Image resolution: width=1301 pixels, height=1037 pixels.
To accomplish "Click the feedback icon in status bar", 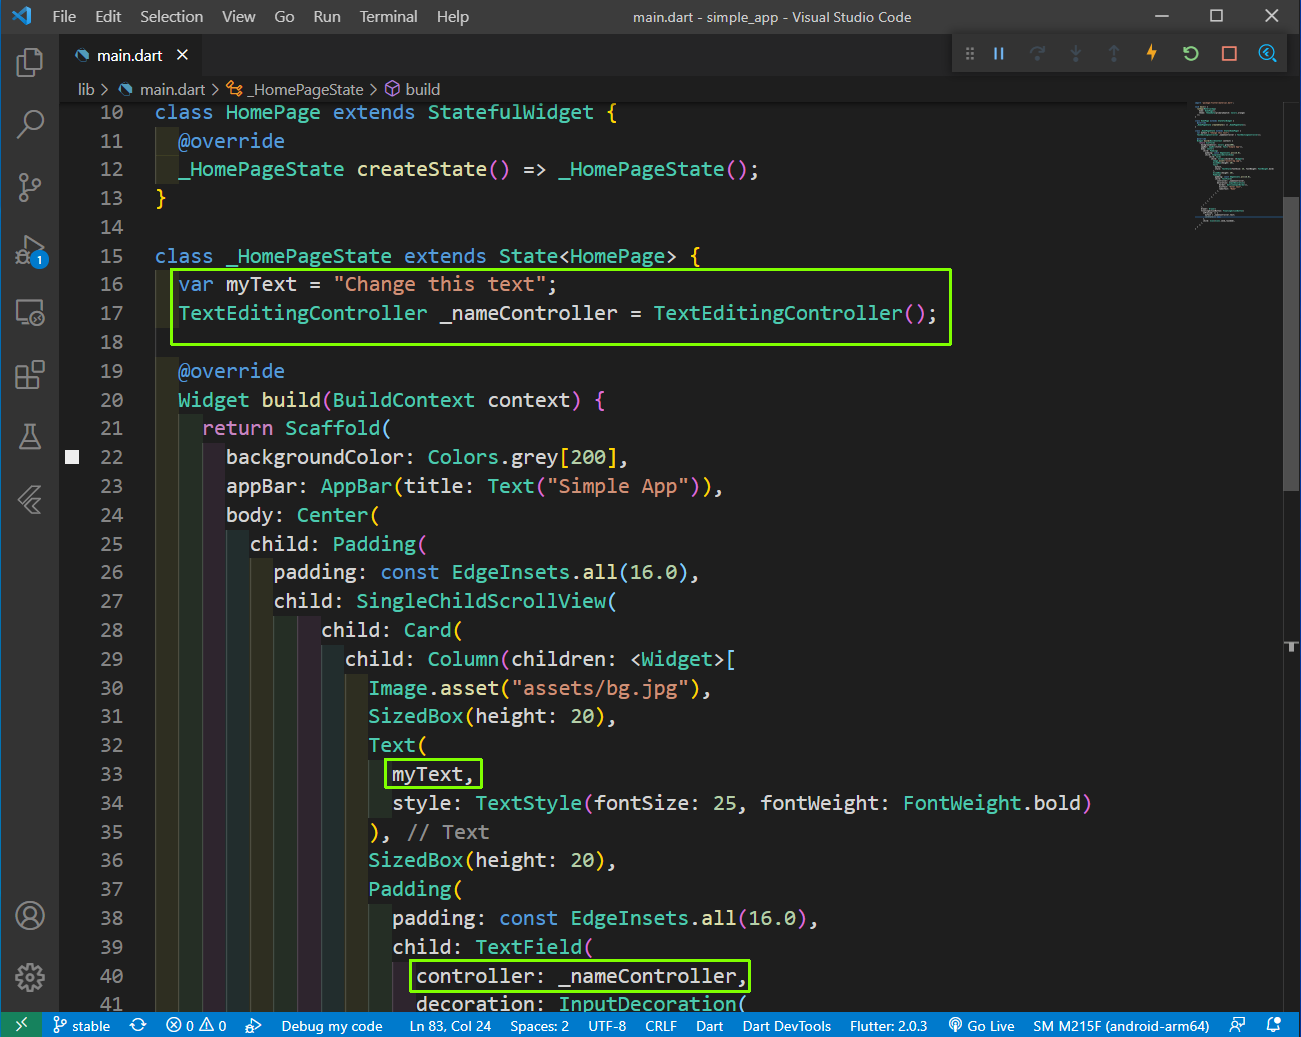I will 1237,1025.
